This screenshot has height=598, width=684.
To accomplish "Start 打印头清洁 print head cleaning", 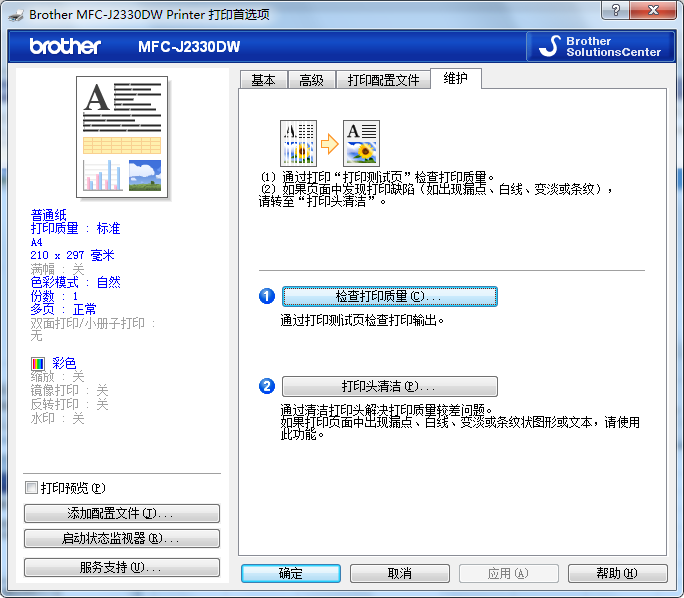I will click(389, 387).
